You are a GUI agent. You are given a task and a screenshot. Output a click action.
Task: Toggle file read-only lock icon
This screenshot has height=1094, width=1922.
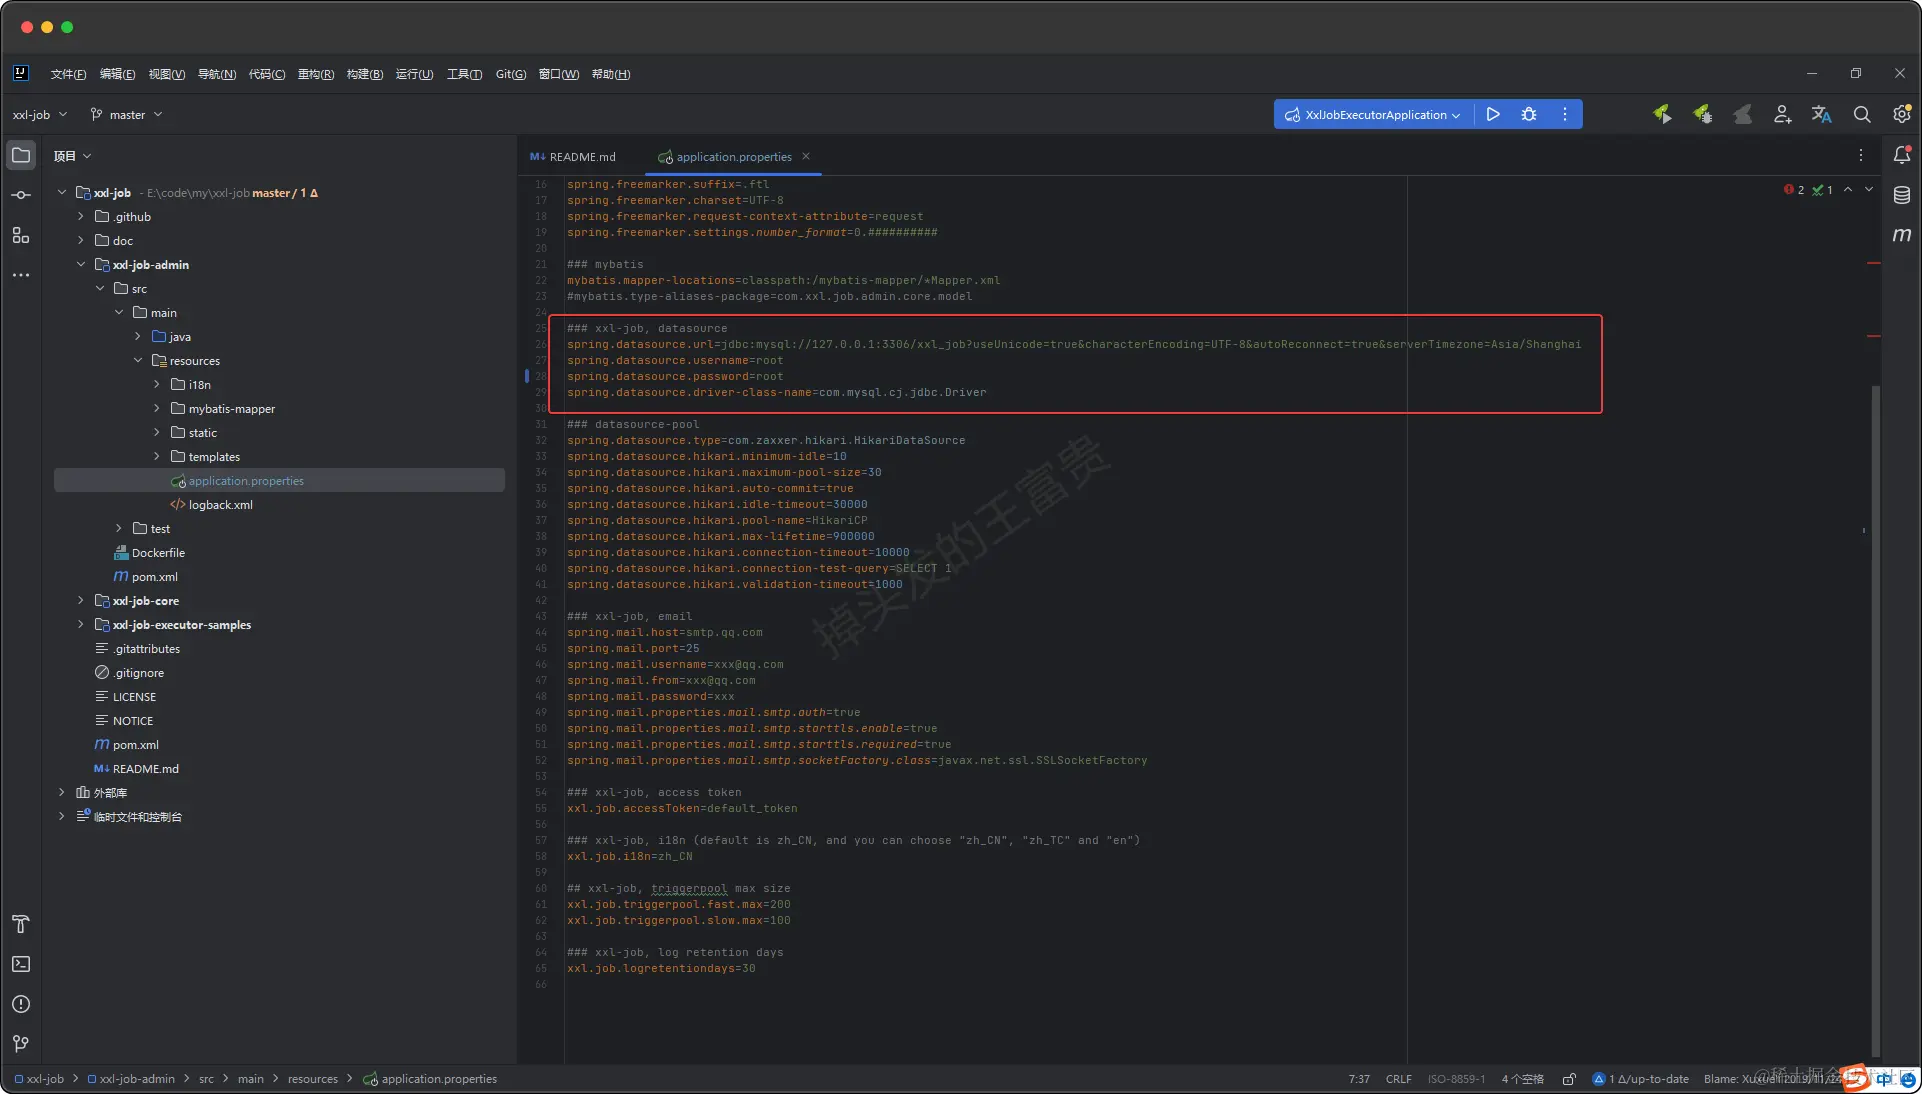coord(1569,1079)
